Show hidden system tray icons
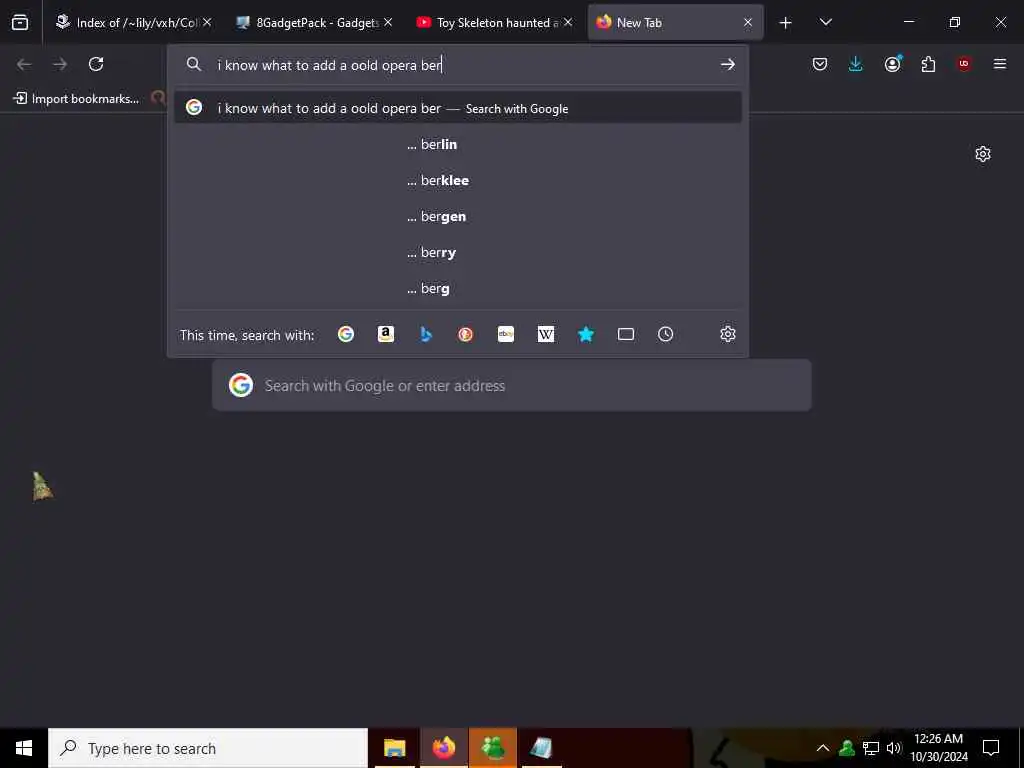 tap(823, 748)
